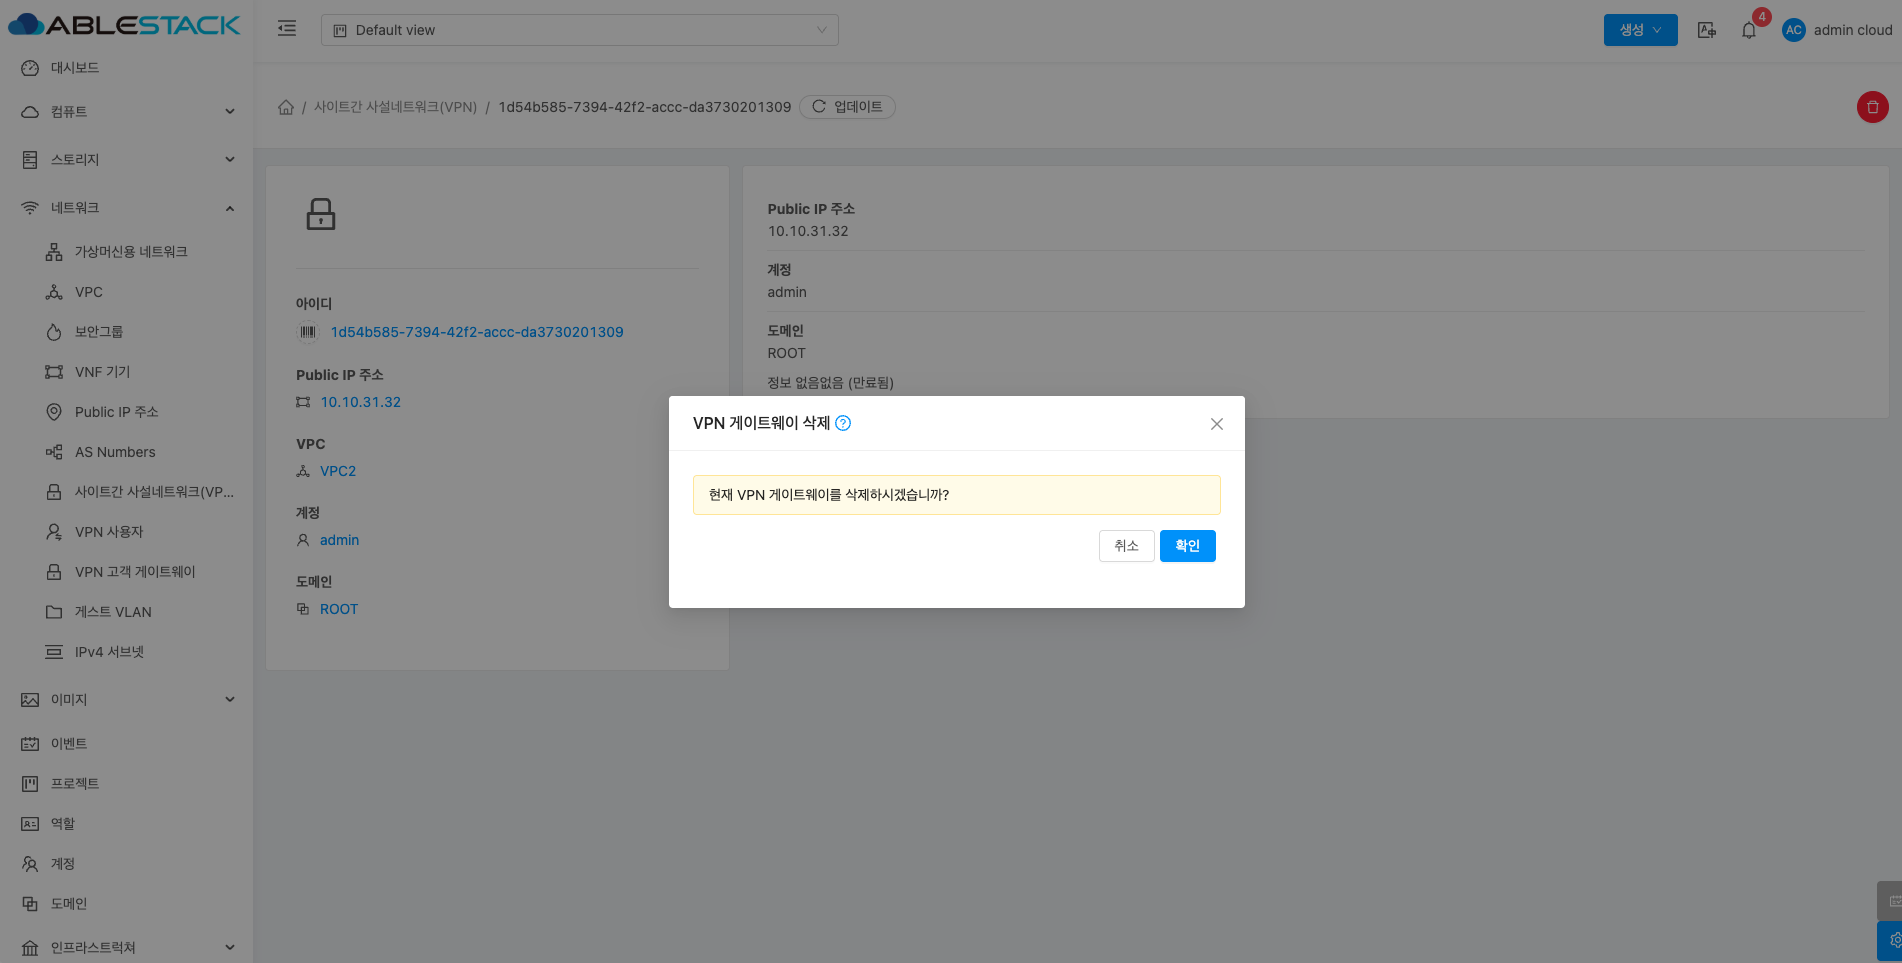1902x963 pixels.
Task: Open 게스트 VLAN menu item
Action: (x=126, y=612)
